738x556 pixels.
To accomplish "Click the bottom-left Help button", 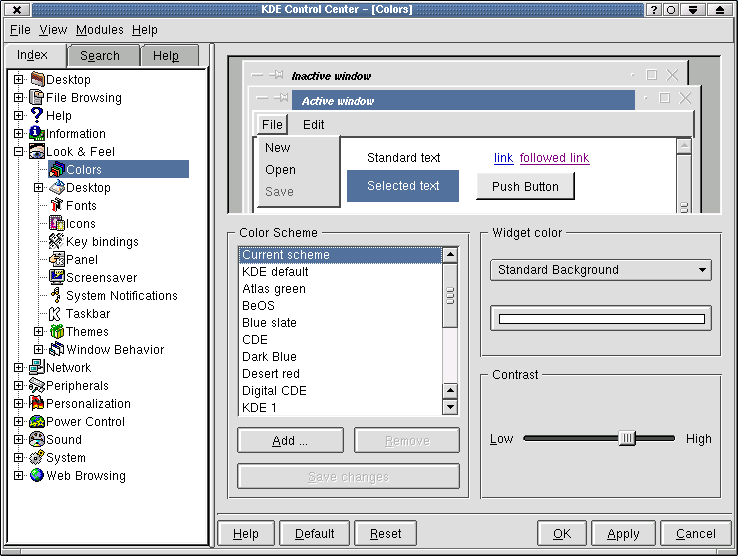I will (246, 533).
